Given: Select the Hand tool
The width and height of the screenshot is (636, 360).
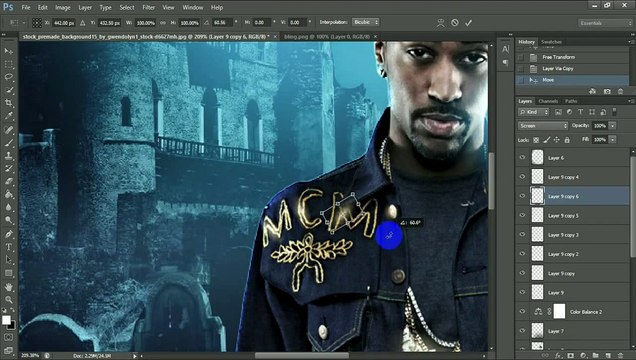Looking at the screenshot, I should coord(9,287).
